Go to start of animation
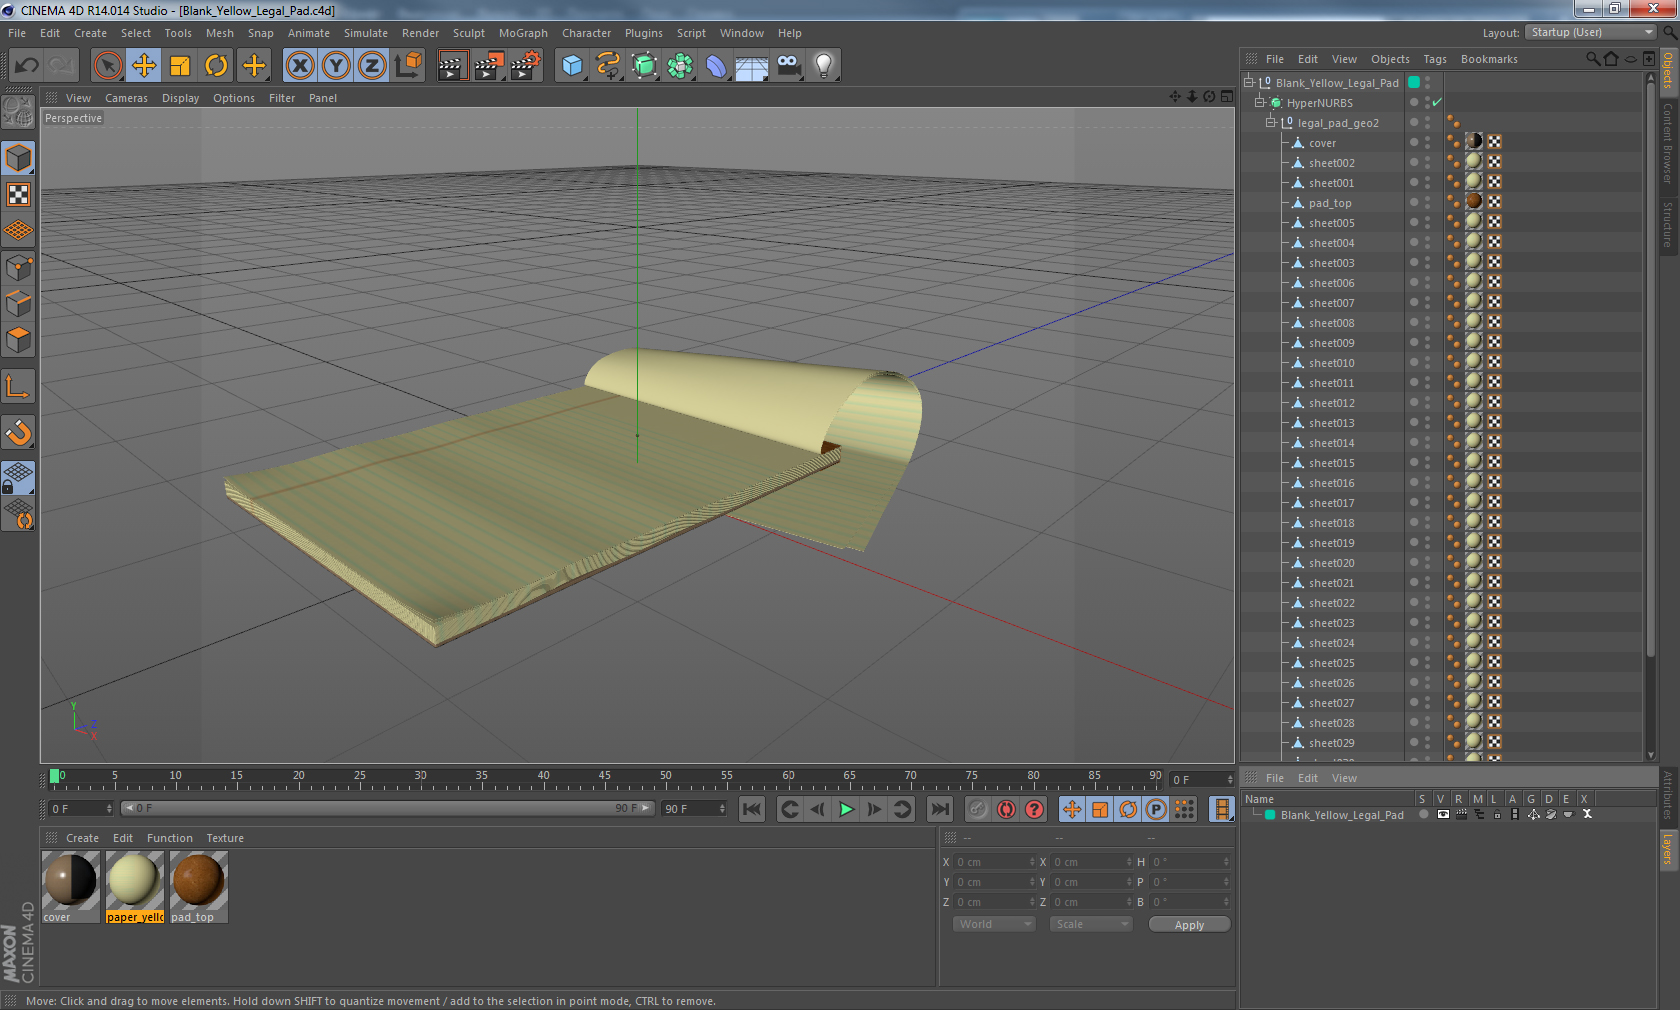Image resolution: width=1680 pixels, height=1010 pixels. [752, 809]
